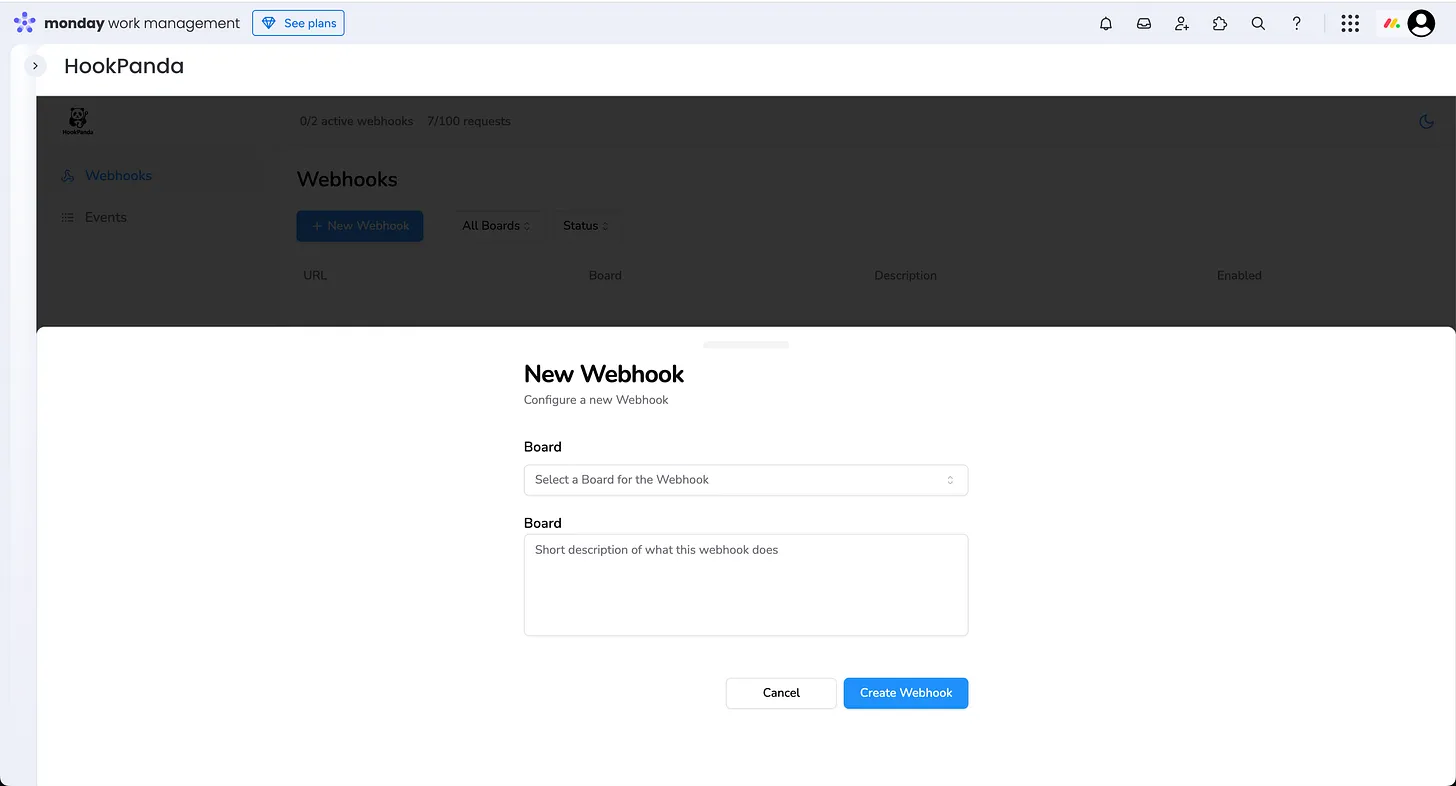This screenshot has height=786, width=1456.
Task: Toggle dark mode moon icon
Action: click(1426, 122)
